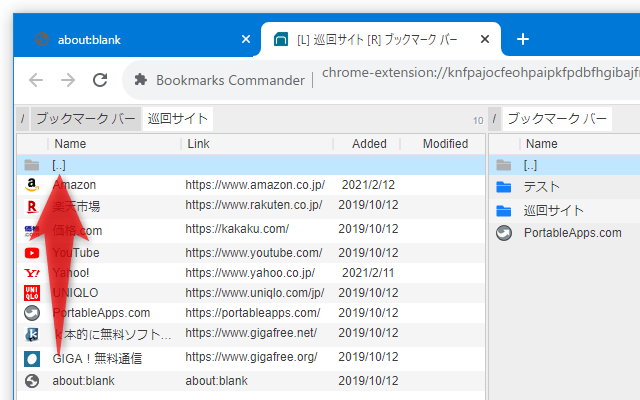Image resolution: width=640 pixels, height=400 pixels.
Task: Click PortableApps.com favicon in left panel
Action: (x=32, y=313)
